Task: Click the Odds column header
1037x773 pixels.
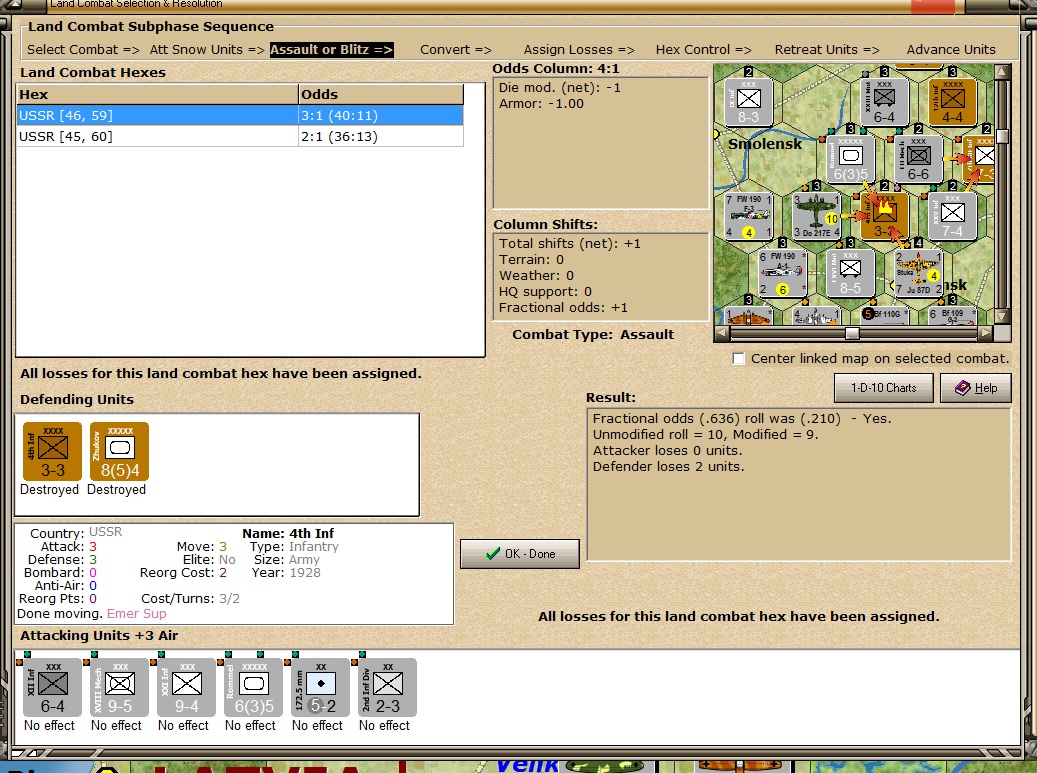Action: (381, 95)
